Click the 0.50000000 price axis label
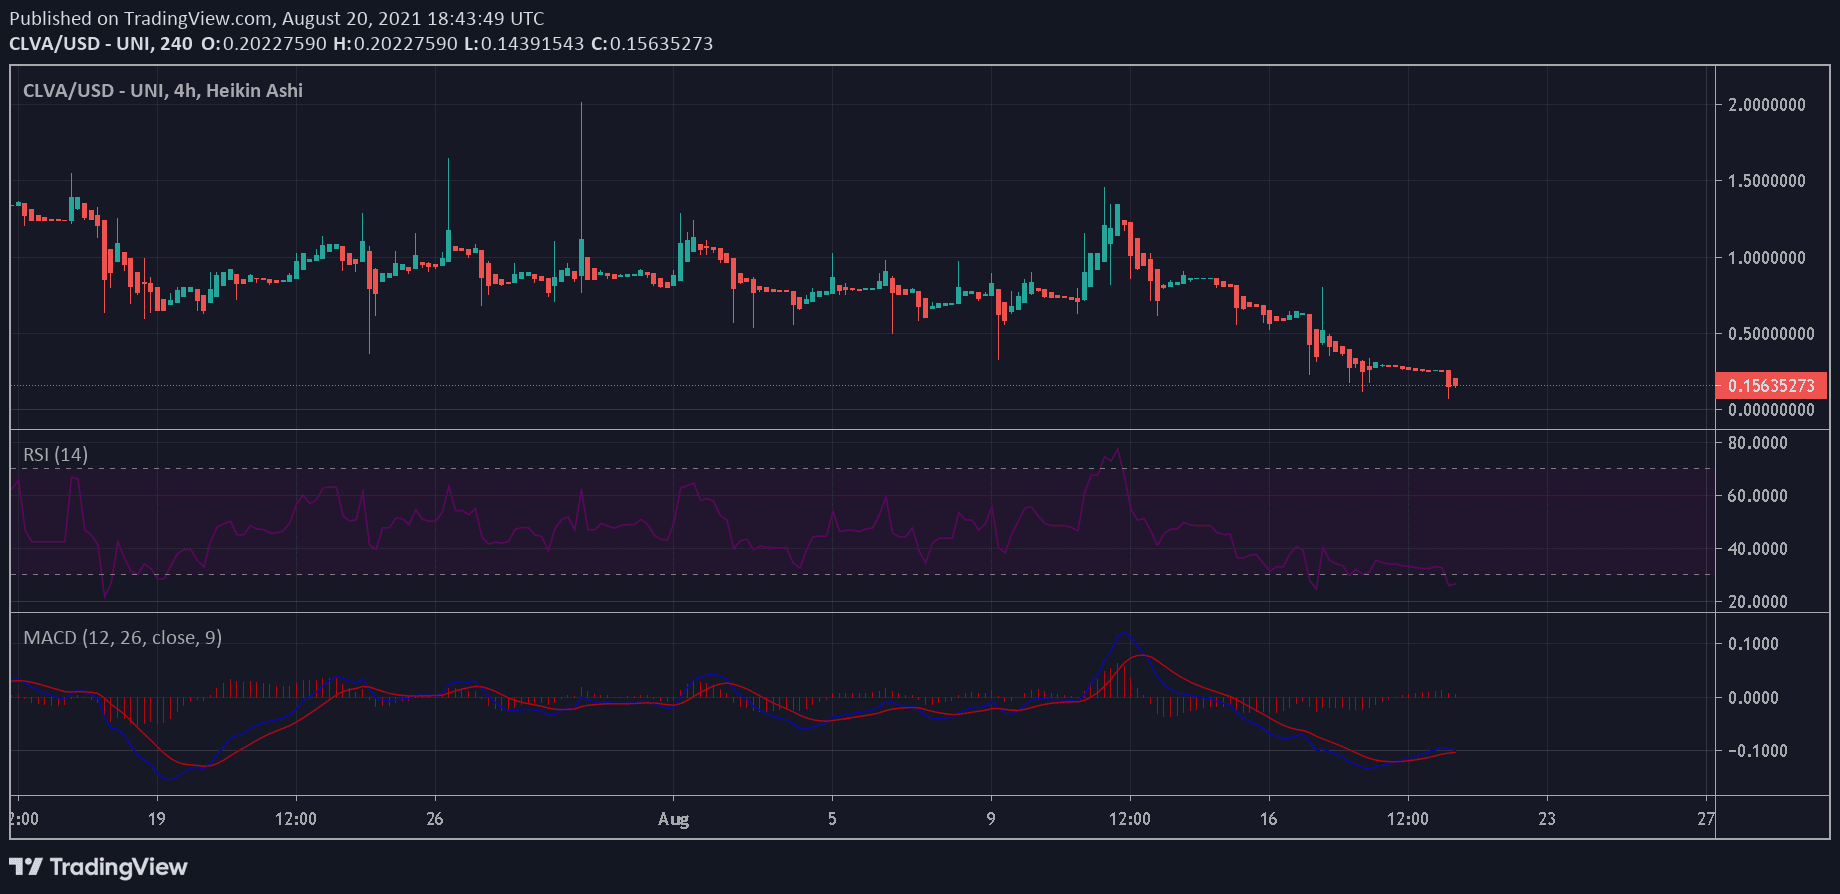This screenshot has width=1840, height=894. [x=1770, y=334]
